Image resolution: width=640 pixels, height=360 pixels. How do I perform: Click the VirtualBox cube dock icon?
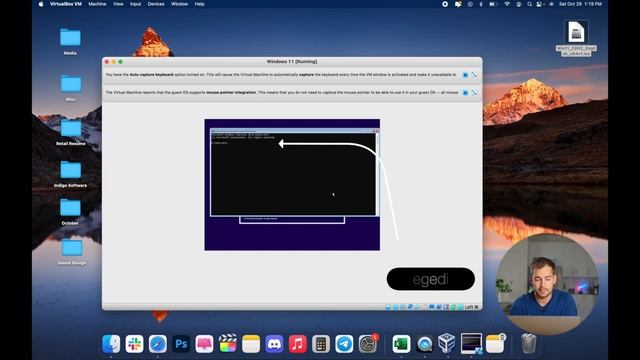pyautogui.click(x=447, y=343)
